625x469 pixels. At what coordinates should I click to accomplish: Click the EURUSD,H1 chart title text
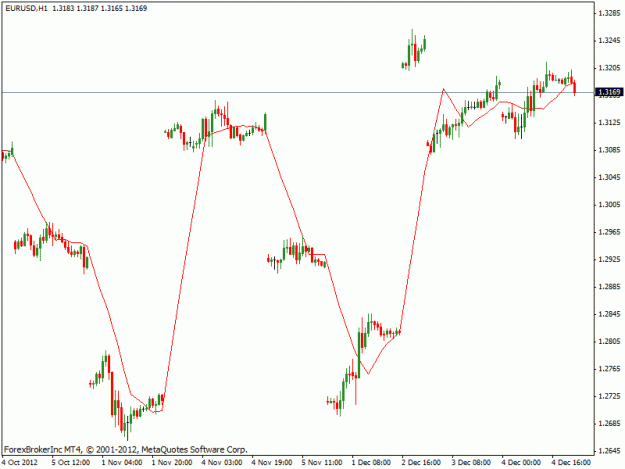coord(26,8)
